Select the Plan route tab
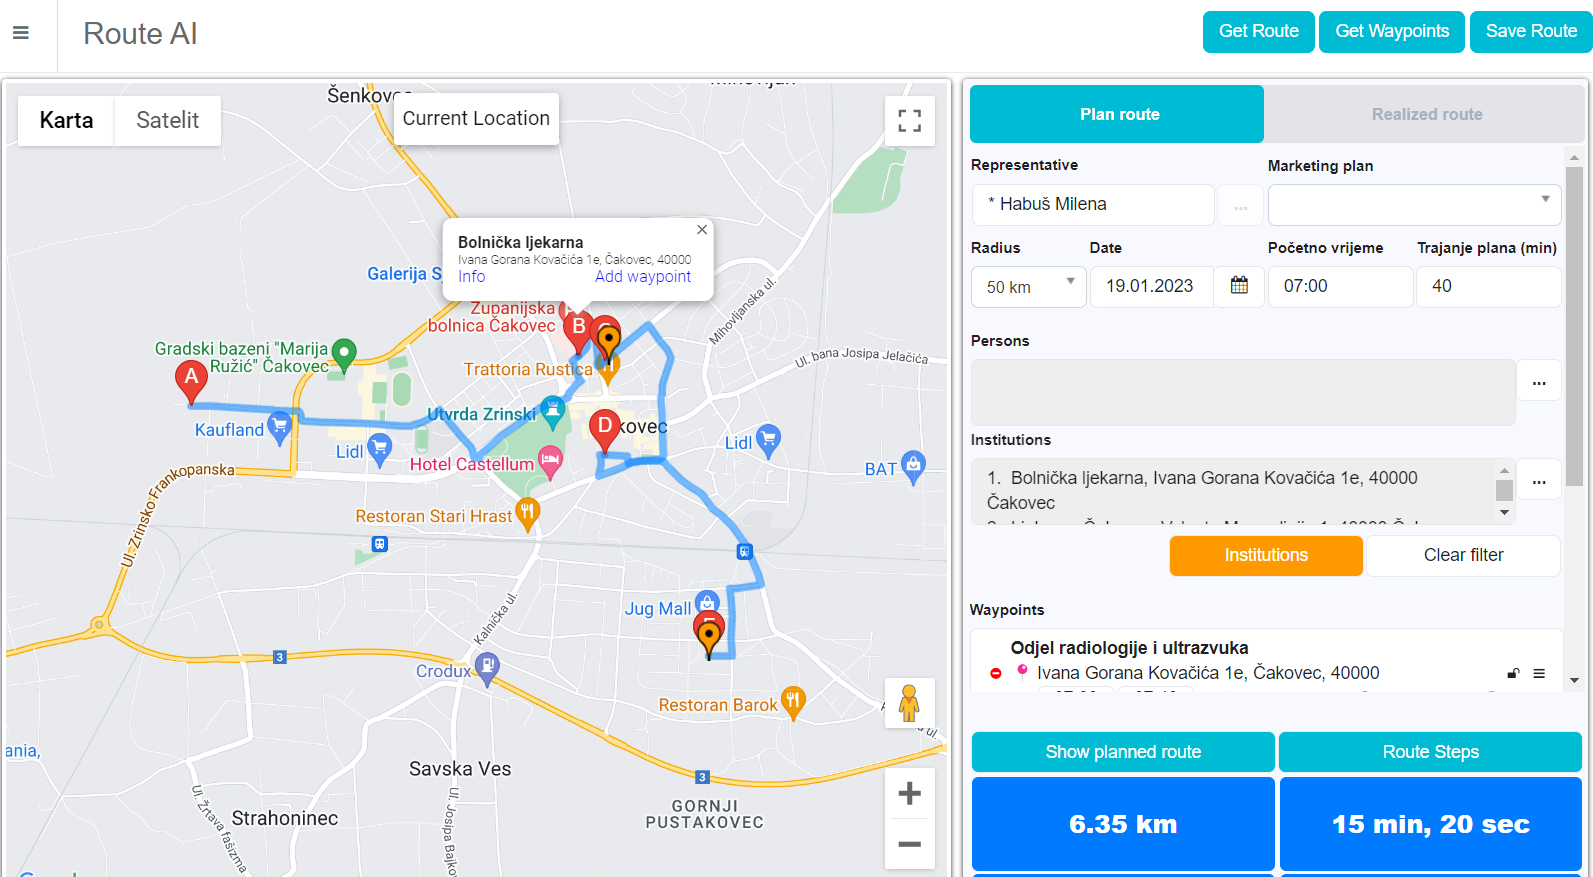This screenshot has height=877, width=1593. click(x=1118, y=114)
